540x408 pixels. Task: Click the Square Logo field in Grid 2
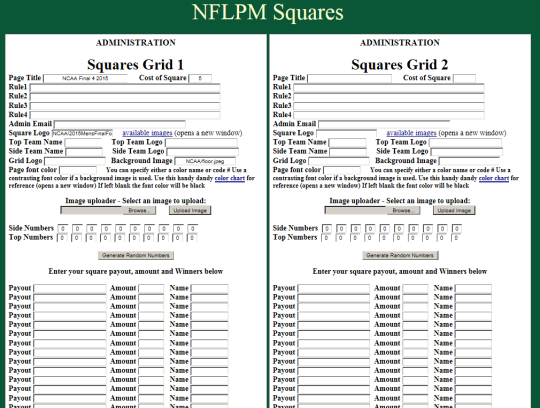(347, 133)
